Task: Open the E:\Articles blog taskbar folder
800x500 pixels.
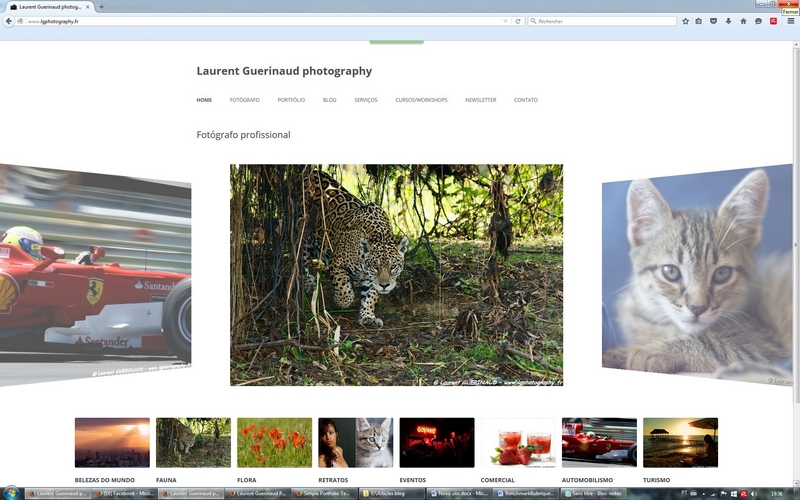Action: point(392,494)
